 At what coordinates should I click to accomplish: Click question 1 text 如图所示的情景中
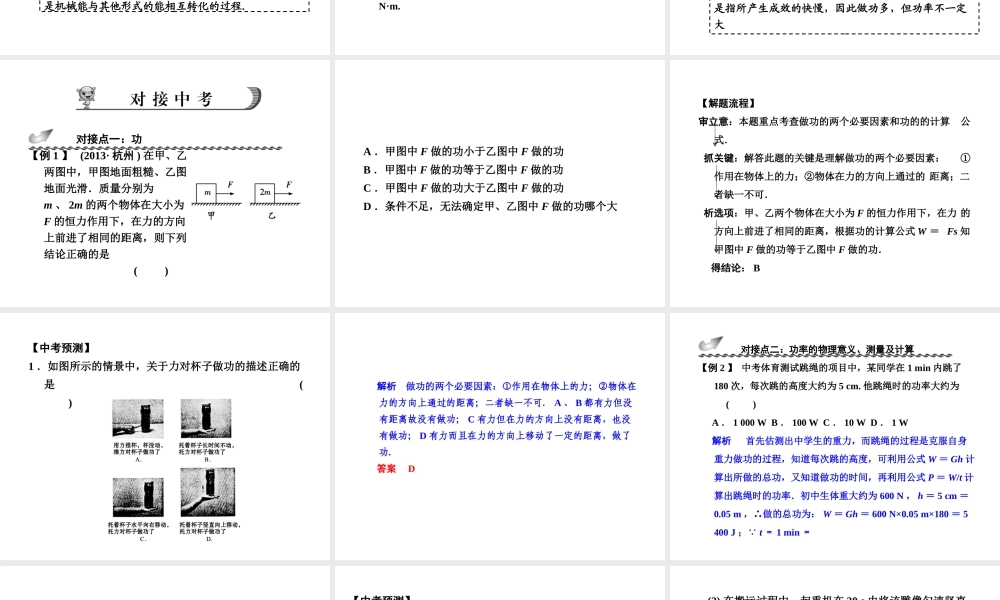[x=165, y=375]
